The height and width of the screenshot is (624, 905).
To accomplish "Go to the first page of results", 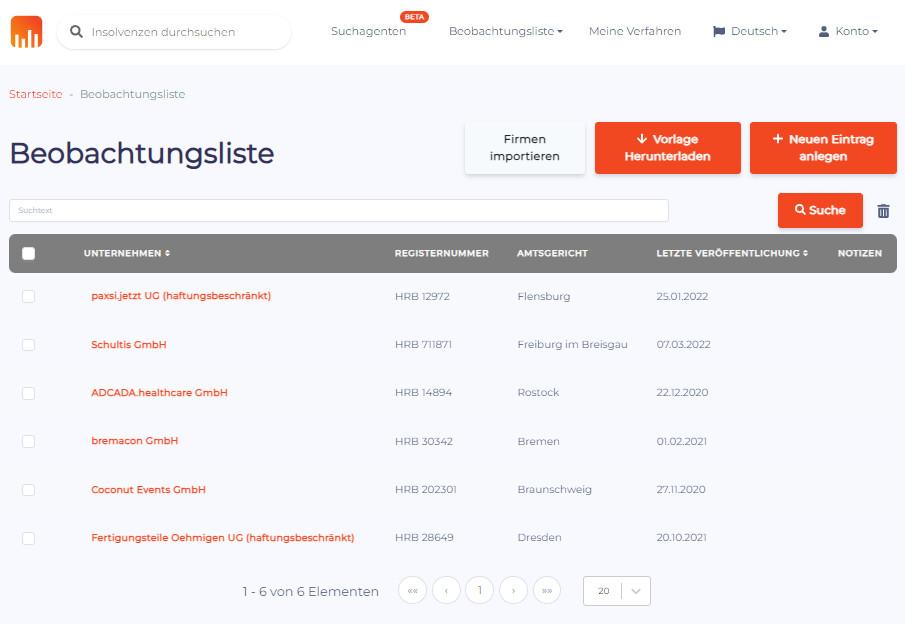I will (412, 591).
